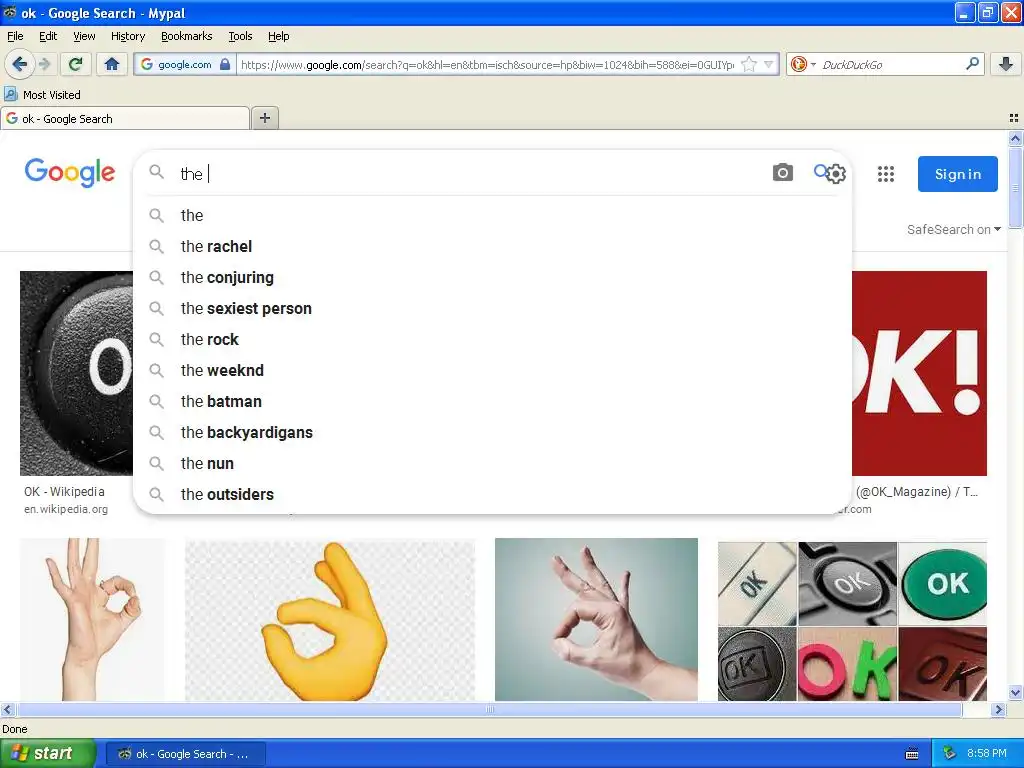Click the Google logo

(x=70, y=172)
